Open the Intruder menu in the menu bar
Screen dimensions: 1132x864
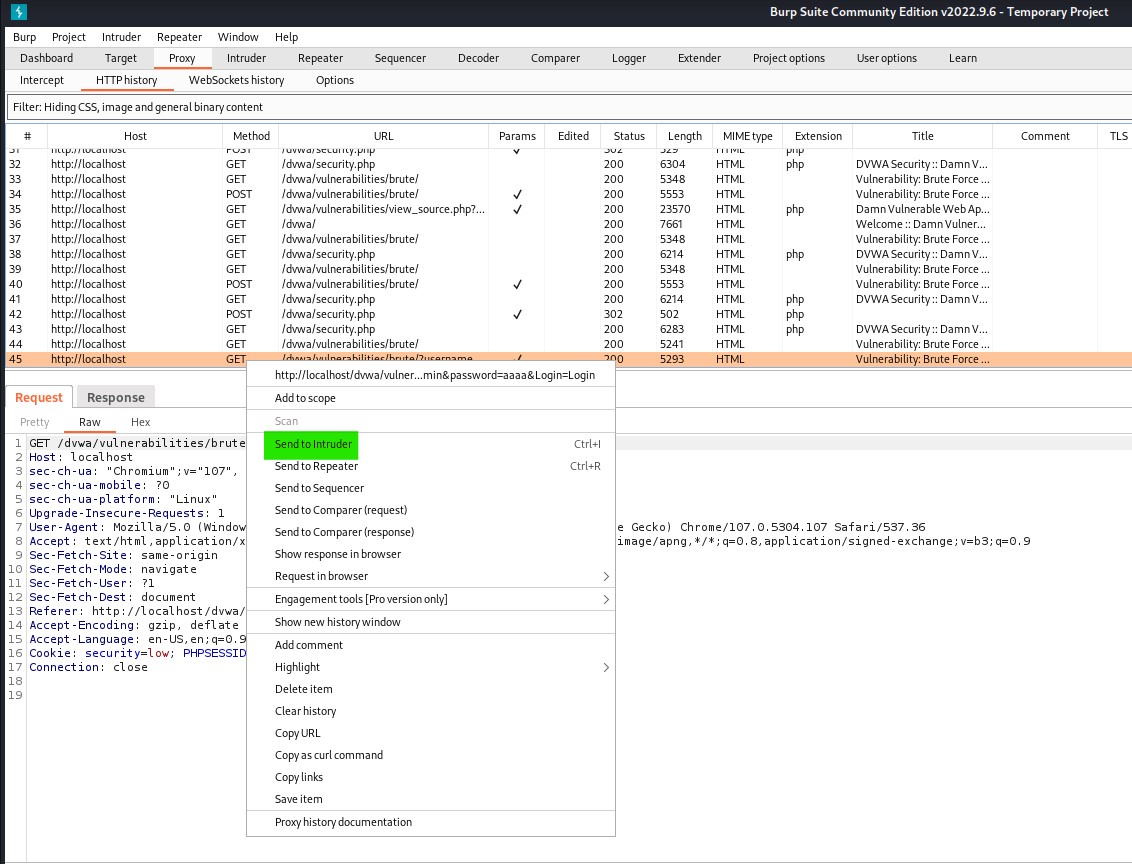[121, 37]
